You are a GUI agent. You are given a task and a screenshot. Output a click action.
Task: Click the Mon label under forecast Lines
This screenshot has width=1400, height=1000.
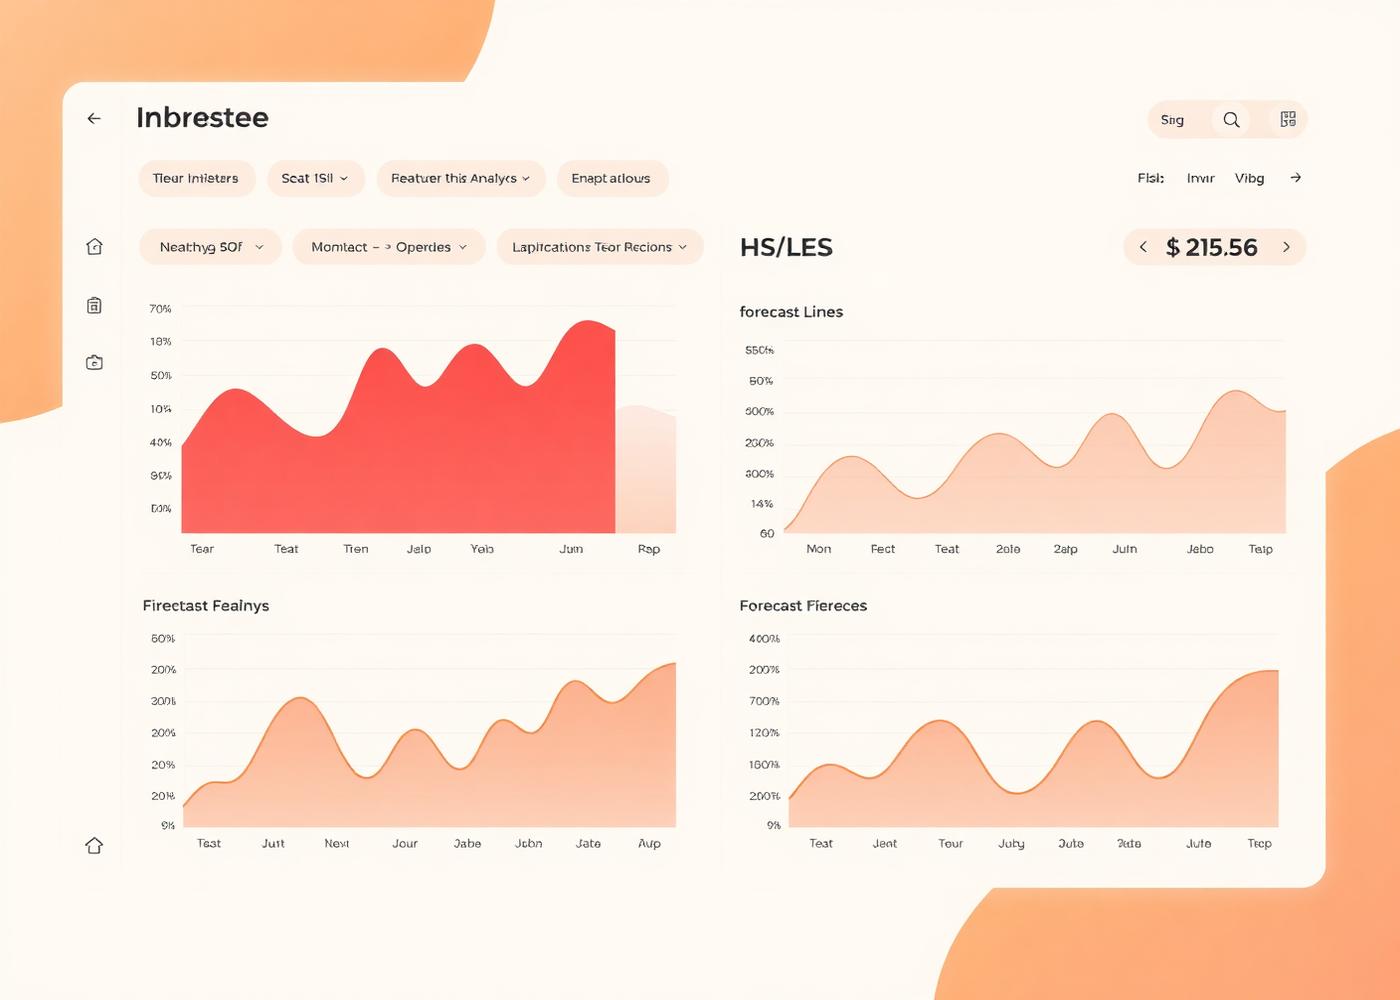(x=819, y=549)
